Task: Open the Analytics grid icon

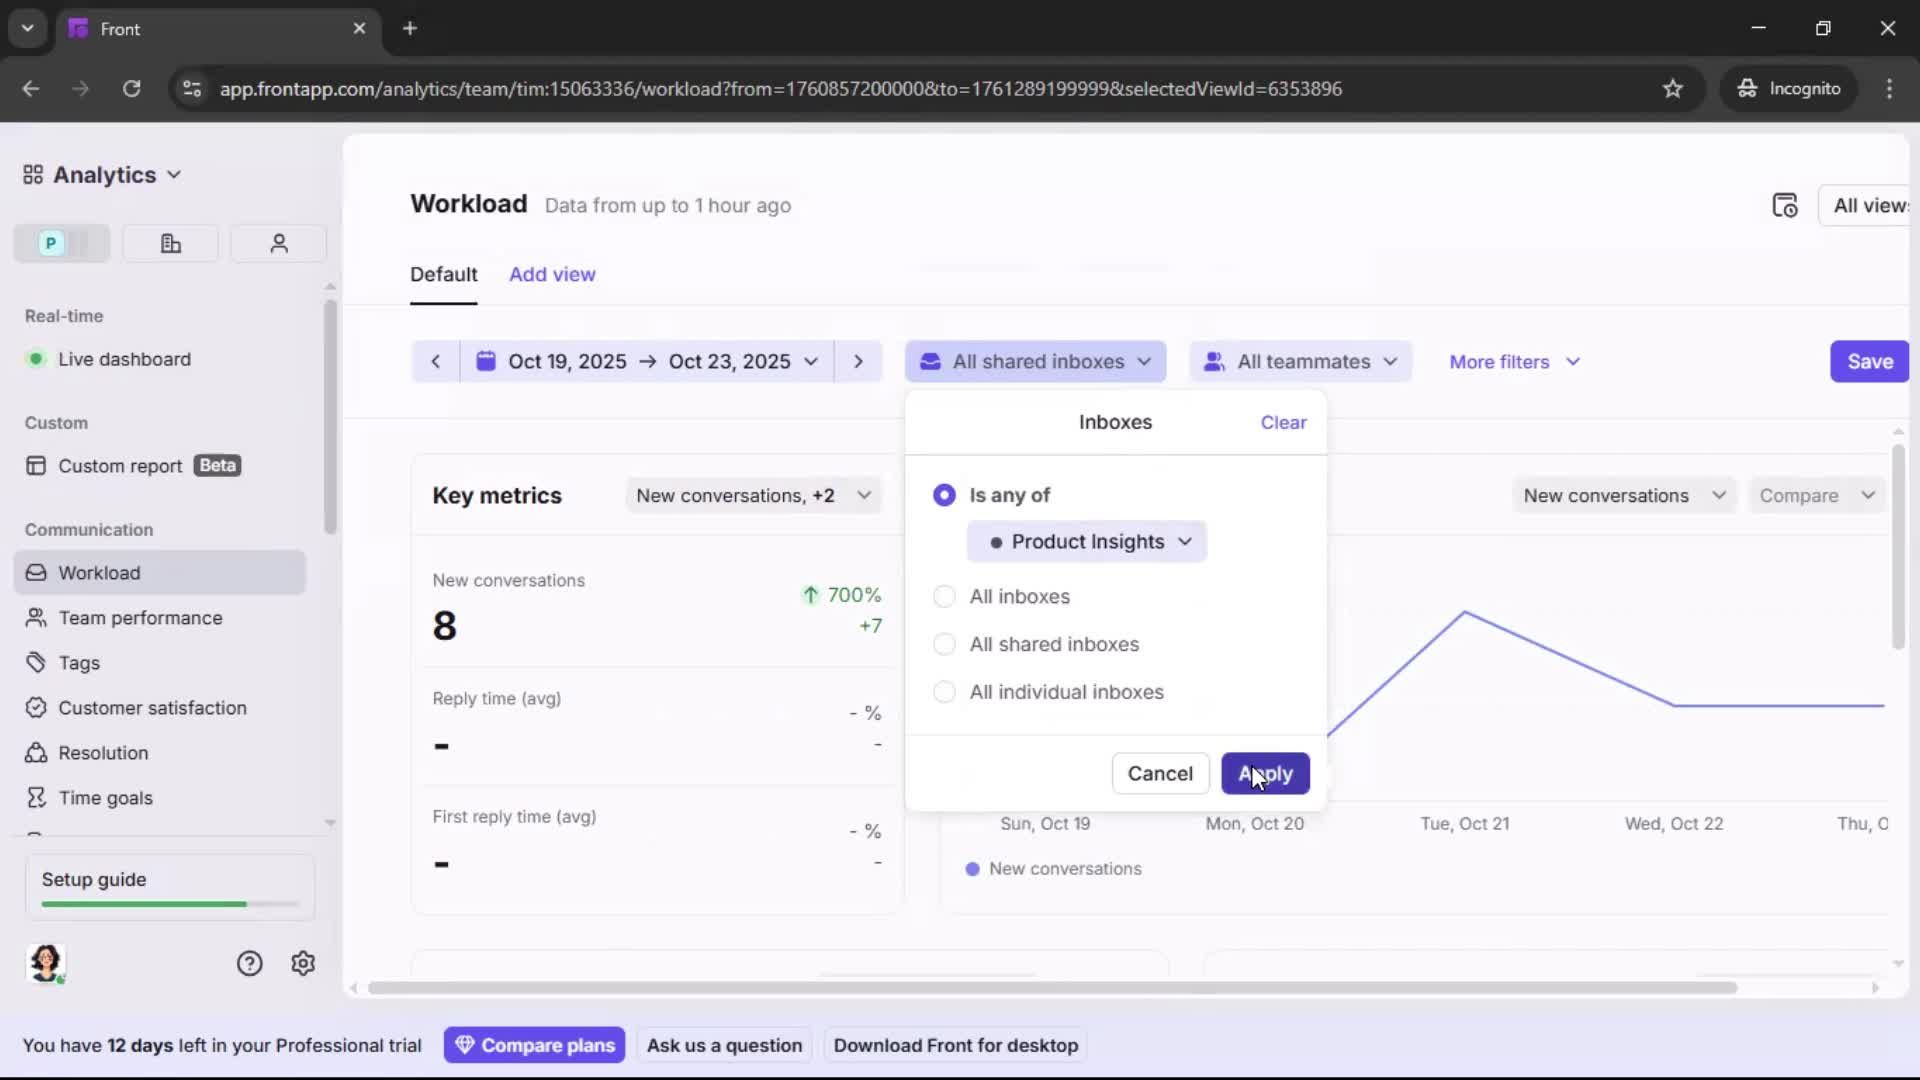Action: [x=31, y=174]
